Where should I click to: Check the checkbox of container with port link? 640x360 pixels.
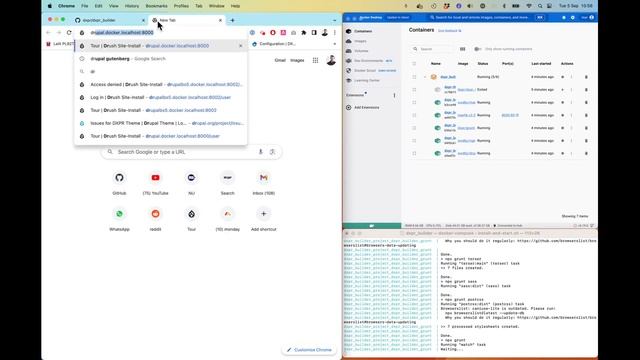[414, 115]
